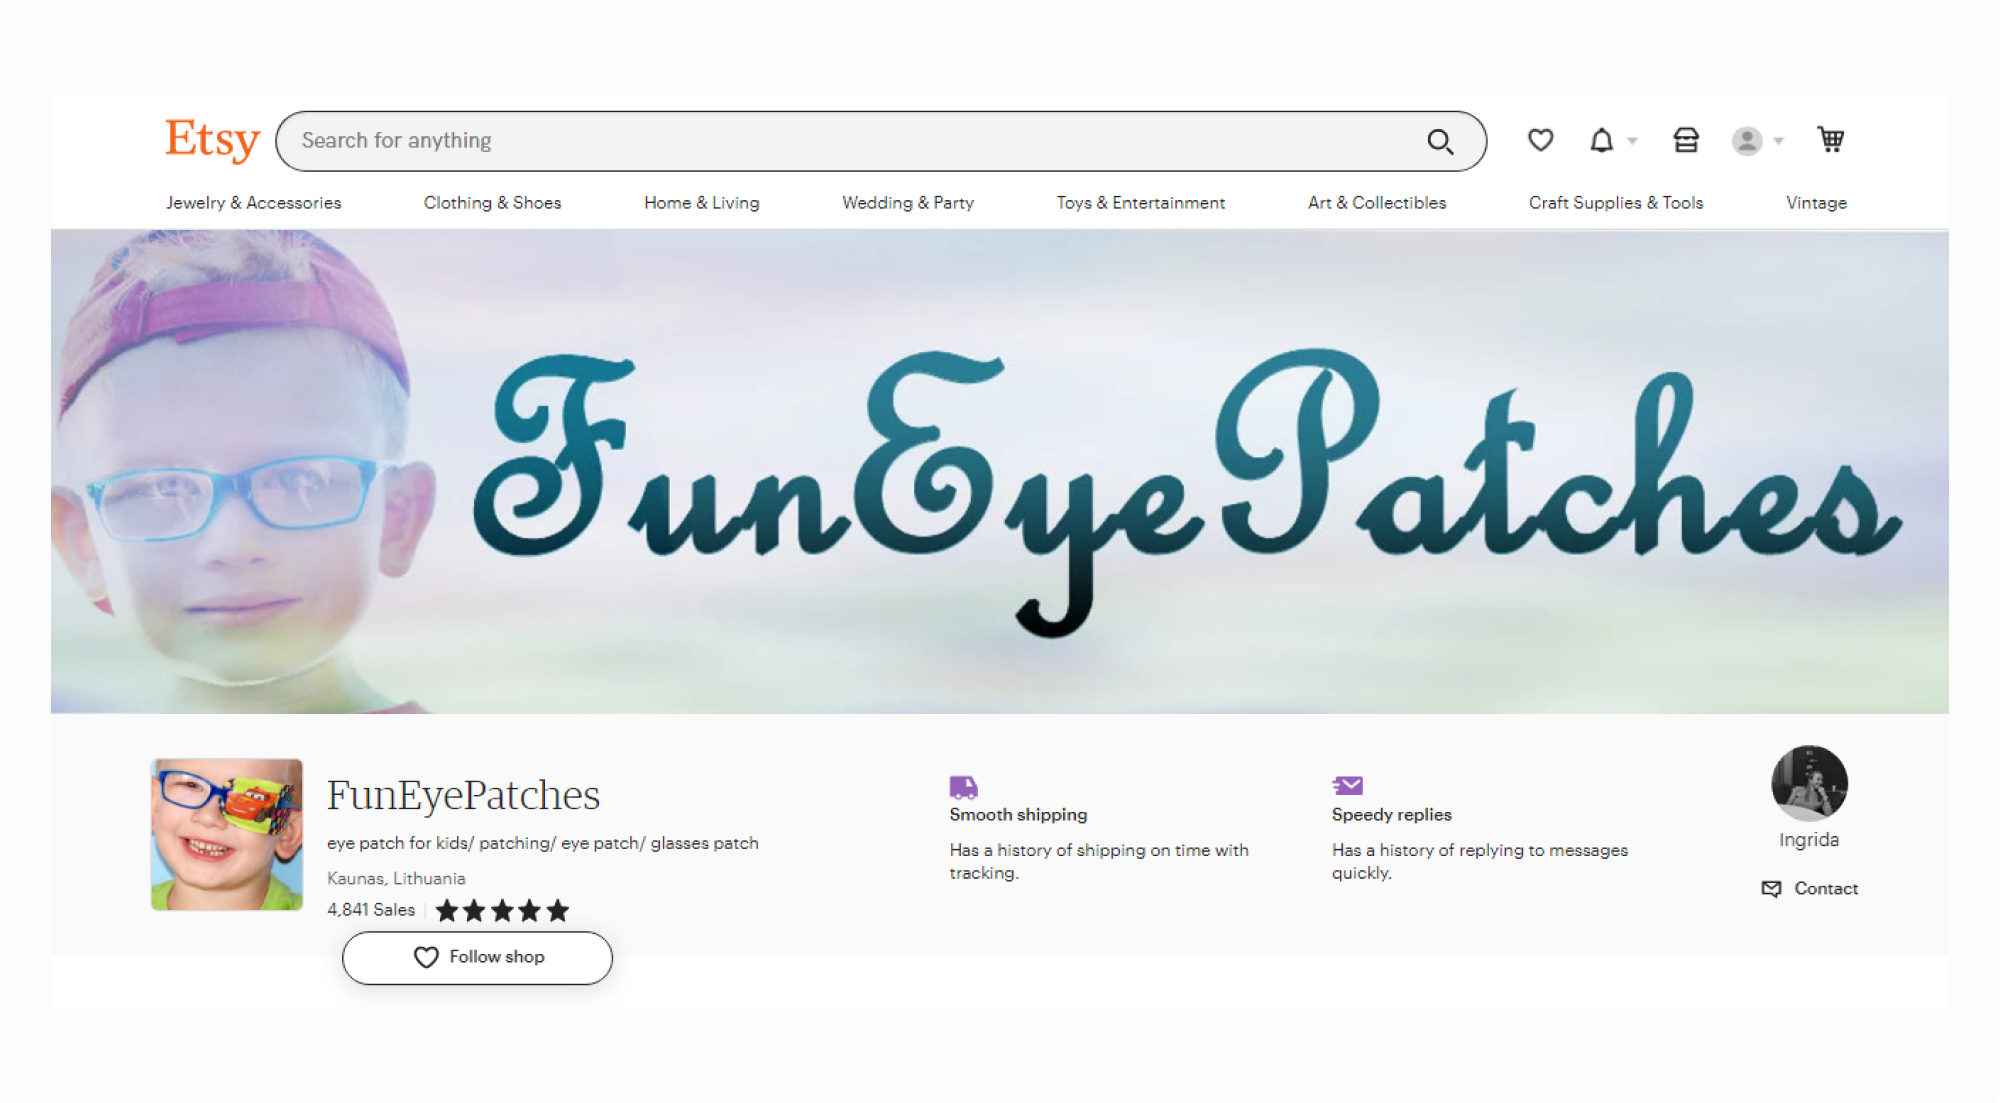
Task: Expand account menu dropdown arrow
Action: (x=1778, y=141)
